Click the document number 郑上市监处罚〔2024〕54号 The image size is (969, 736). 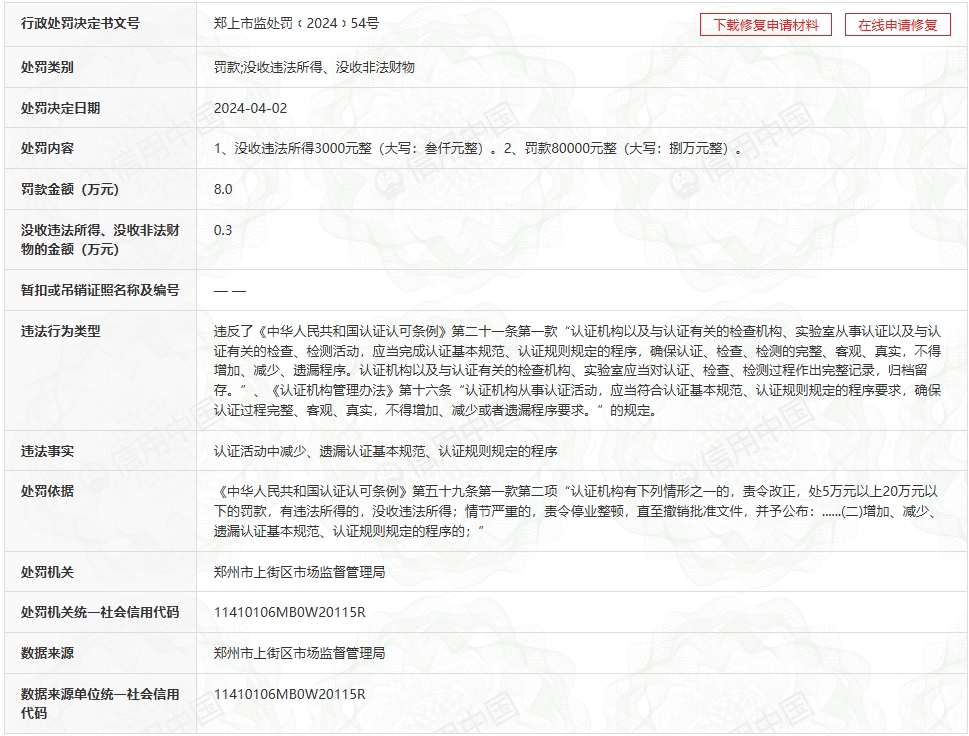click(x=296, y=23)
